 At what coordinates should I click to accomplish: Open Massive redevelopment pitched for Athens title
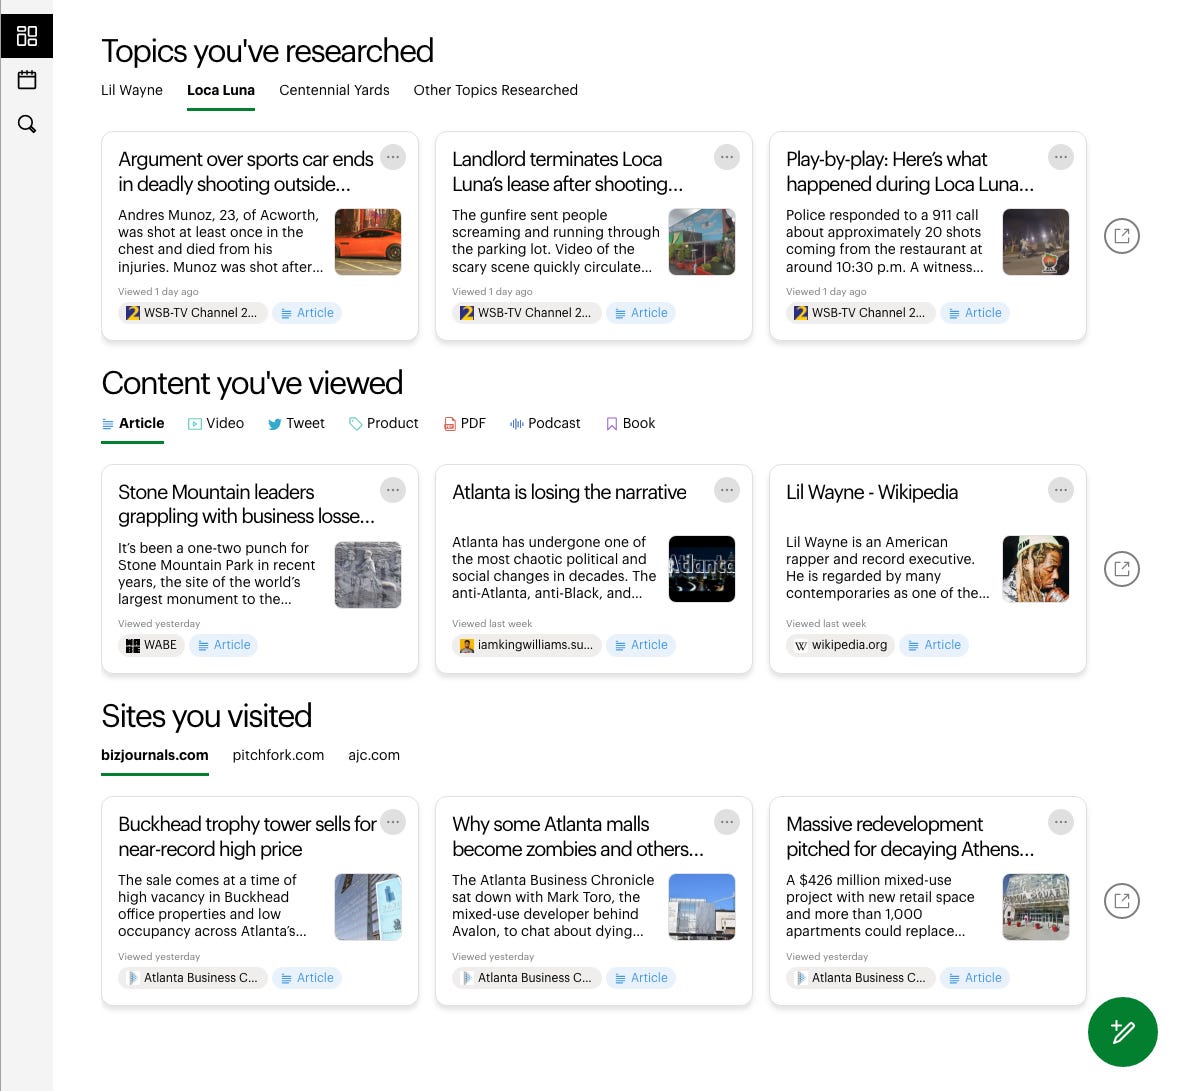pyautogui.click(x=910, y=836)
